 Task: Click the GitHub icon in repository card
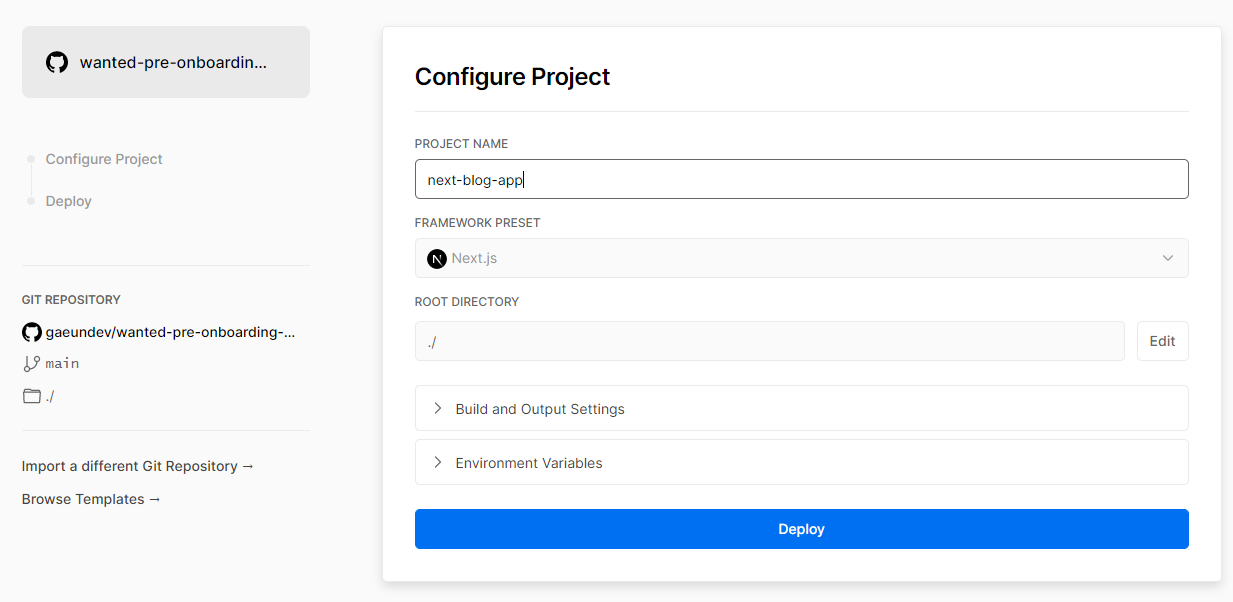pyautogui.click(x=57, y=62)
